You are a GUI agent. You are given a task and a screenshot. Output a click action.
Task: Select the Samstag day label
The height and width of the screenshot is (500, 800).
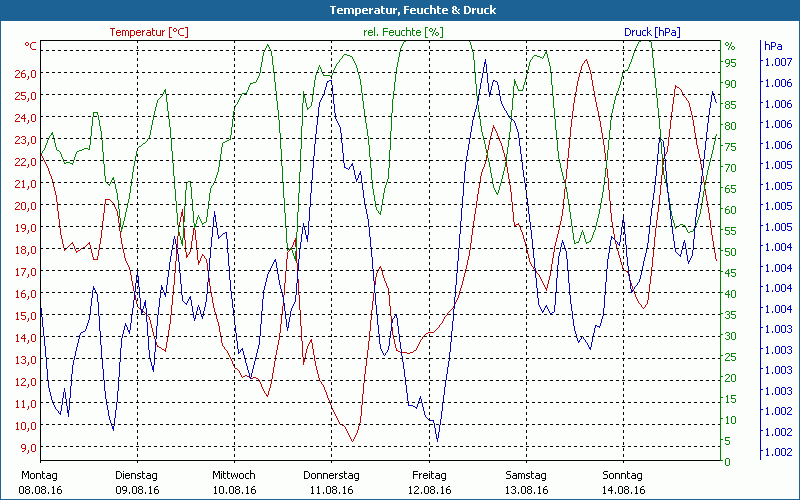coord(525,475)
